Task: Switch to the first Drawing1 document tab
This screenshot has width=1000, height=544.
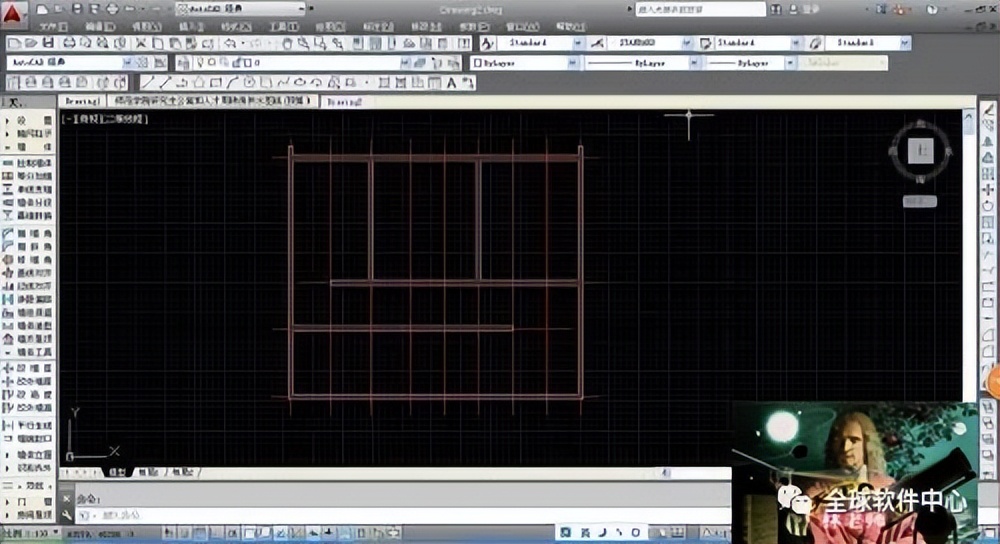Action: [x=82, y=102]
